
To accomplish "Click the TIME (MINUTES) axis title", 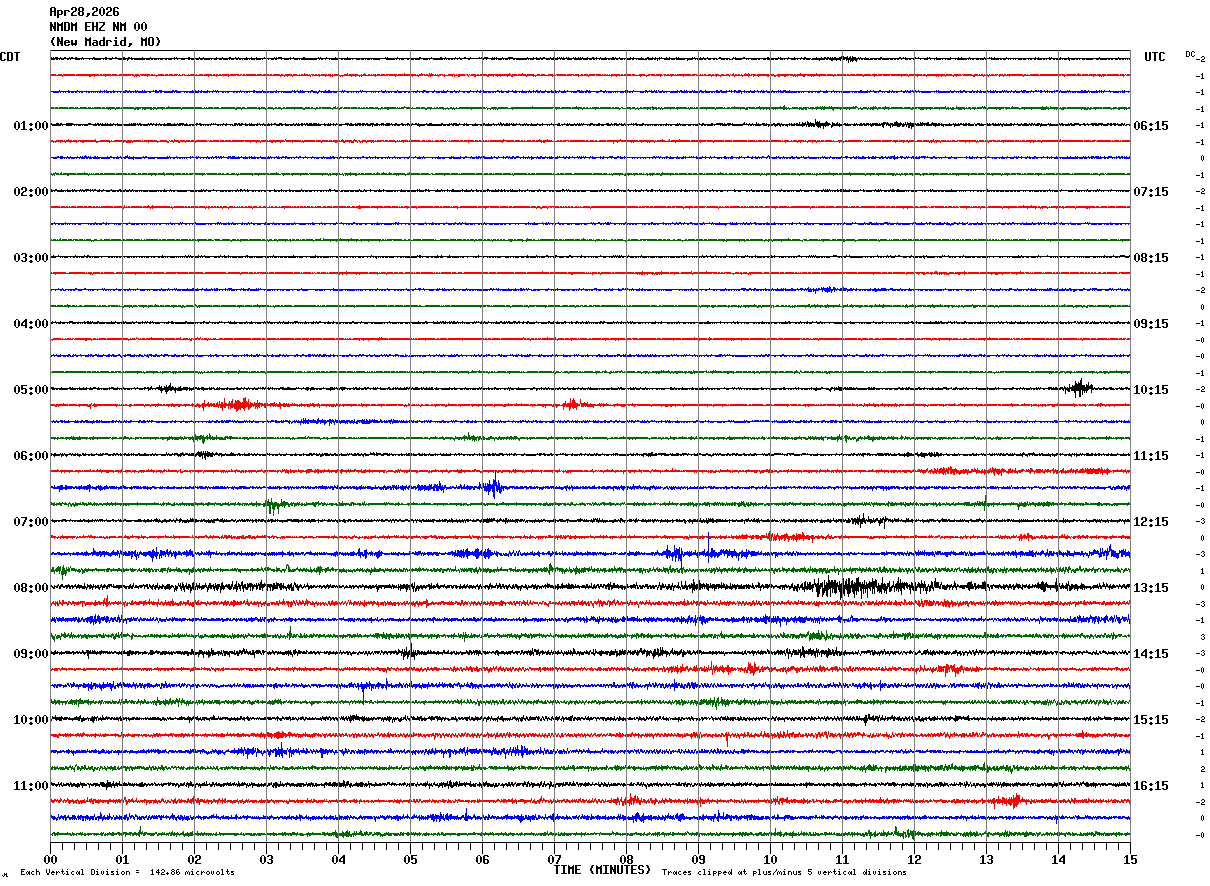I will point(602,870).
